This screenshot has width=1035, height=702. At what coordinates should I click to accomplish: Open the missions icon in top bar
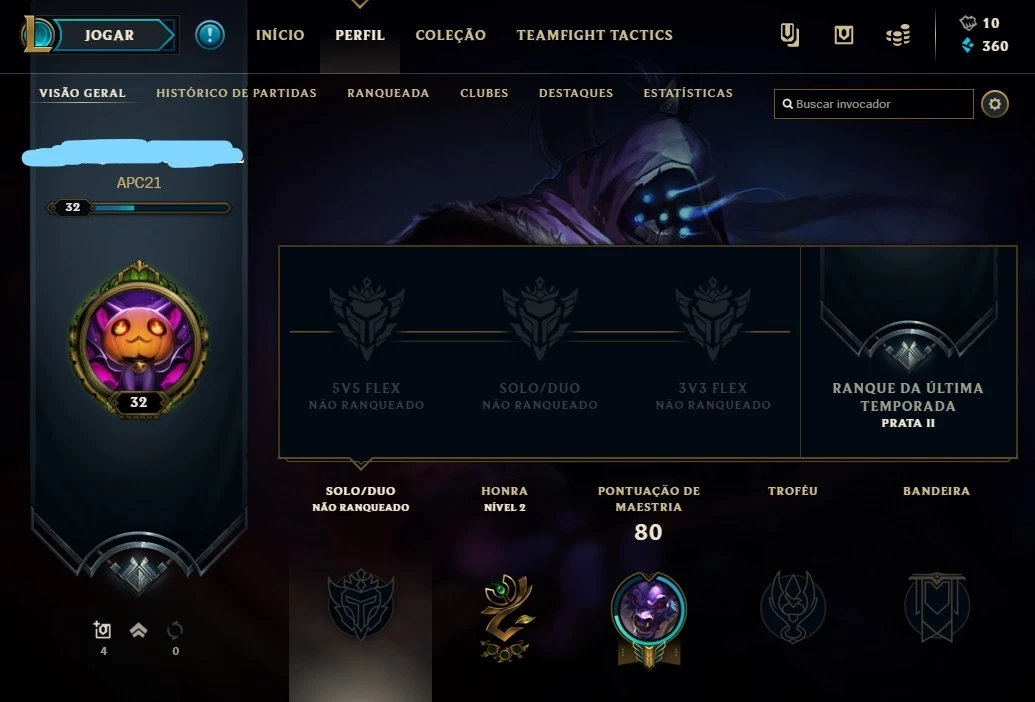pos(844,35)
